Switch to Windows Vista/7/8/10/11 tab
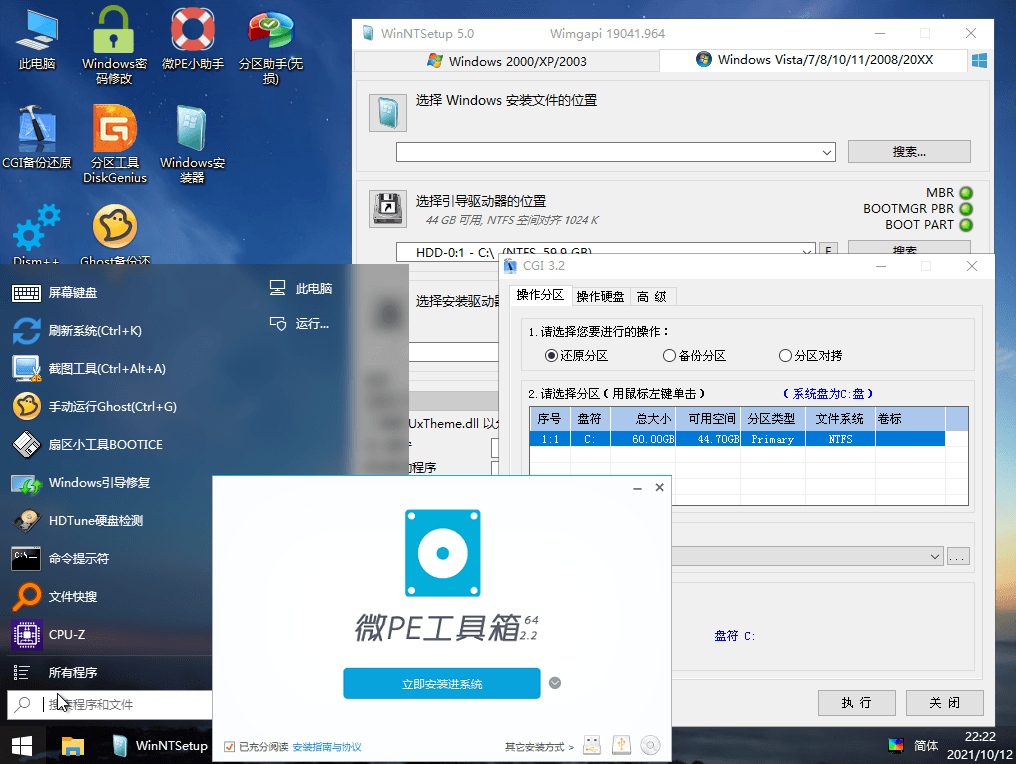Image resolution: width=1016 pixels, height=764 pixels. click(x=814, y=60)
